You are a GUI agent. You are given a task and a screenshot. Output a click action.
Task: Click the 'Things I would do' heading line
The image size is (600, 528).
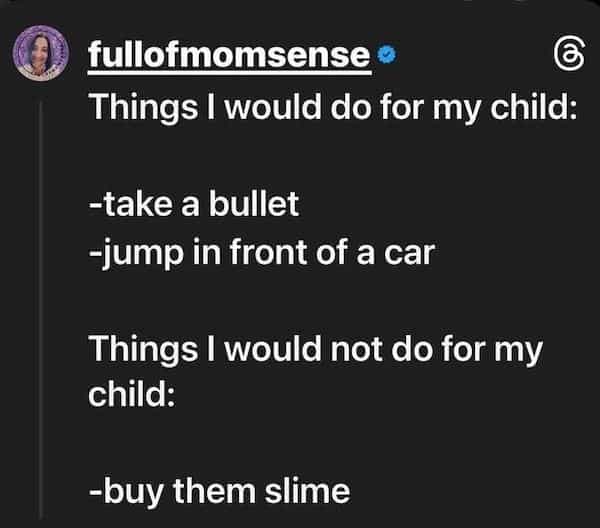[333, 106]
